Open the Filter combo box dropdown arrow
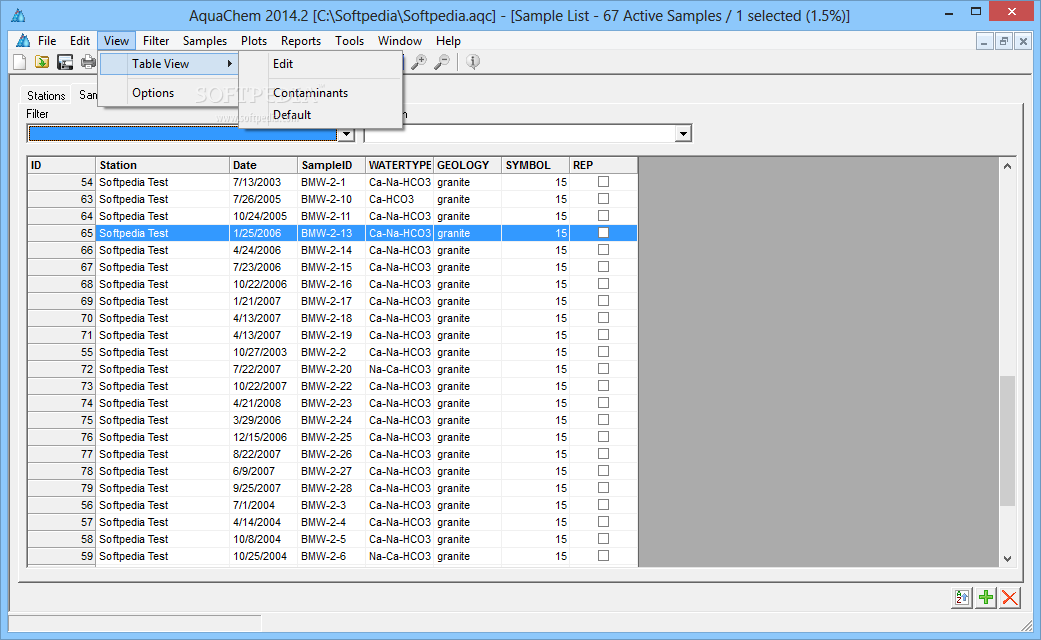This screenshot has height=640, width=1041. tap(346, 134)
